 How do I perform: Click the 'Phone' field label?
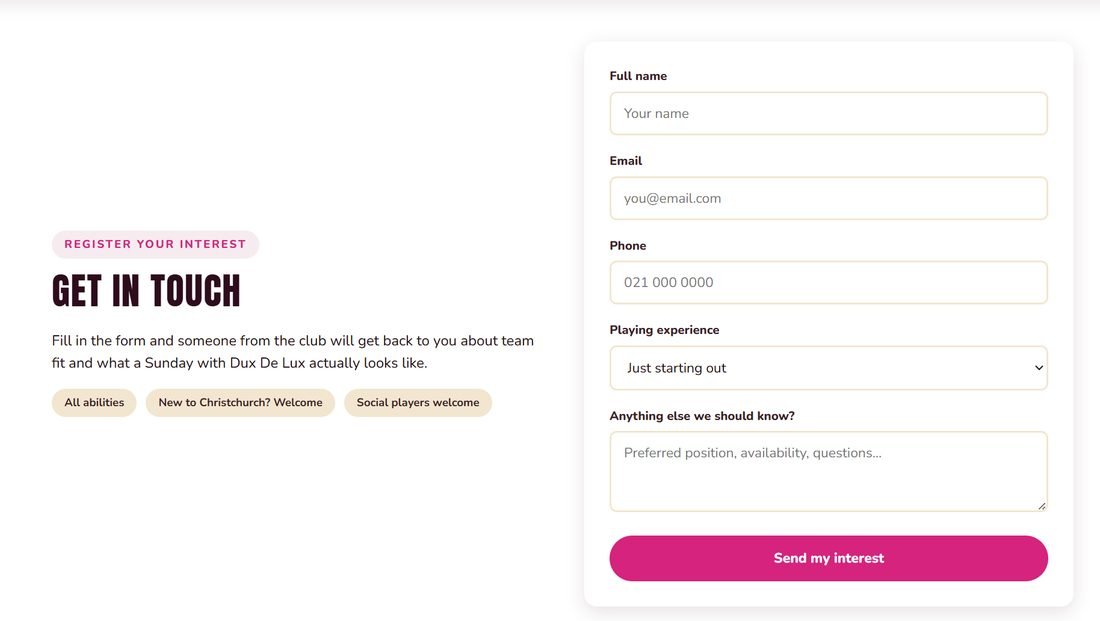click(627, 246)
